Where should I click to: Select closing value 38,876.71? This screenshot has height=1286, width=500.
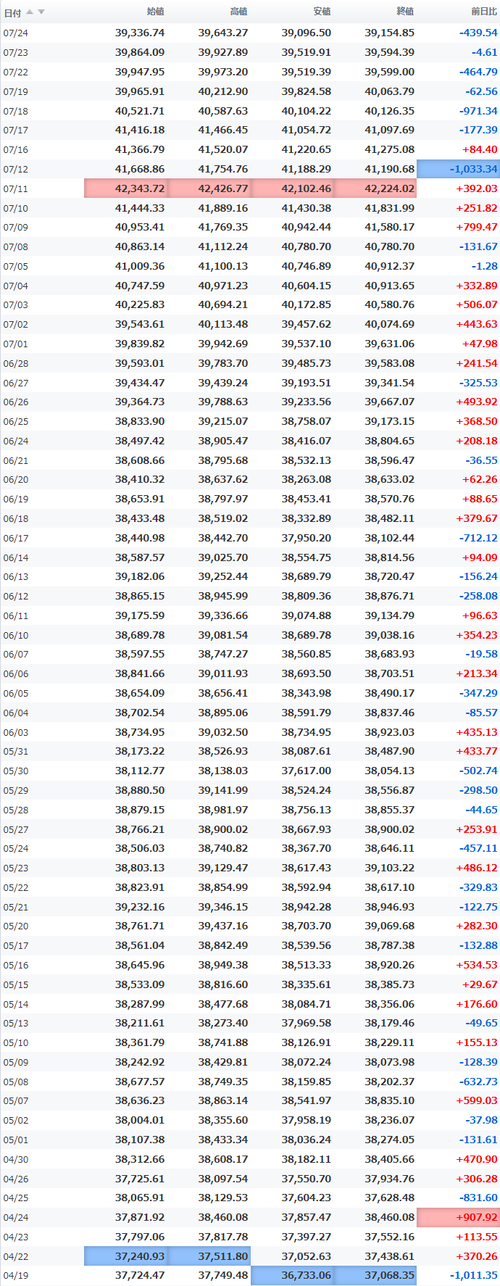(x=389, y=595)
